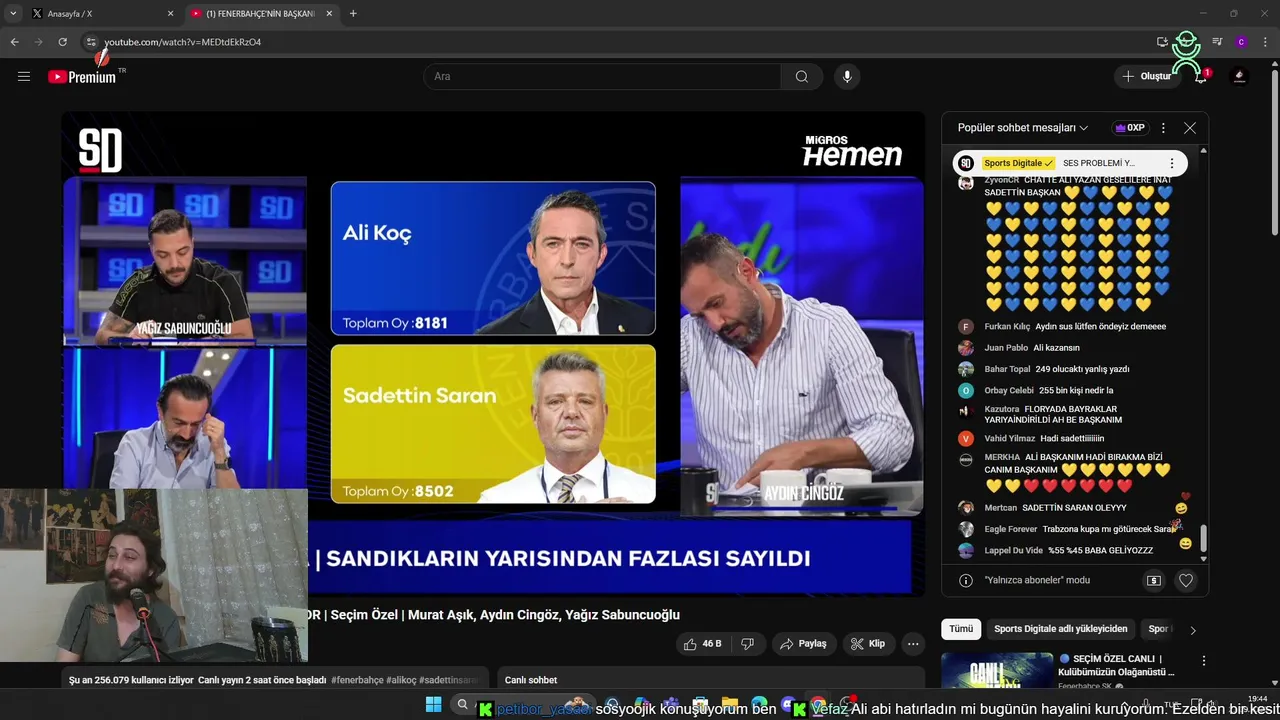1280x720 pixels.
Task: Close the Anasayfa / X tab
Action: point(170,14)
